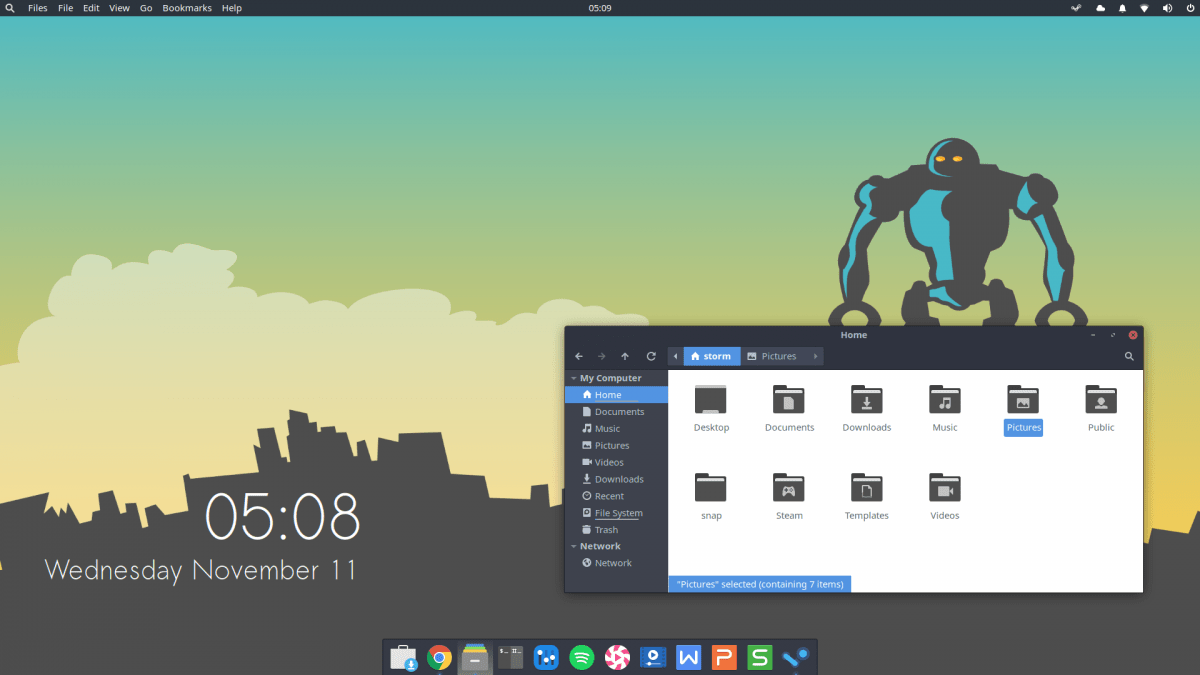Click the storm breadcrumb button

tap(711, 356)
